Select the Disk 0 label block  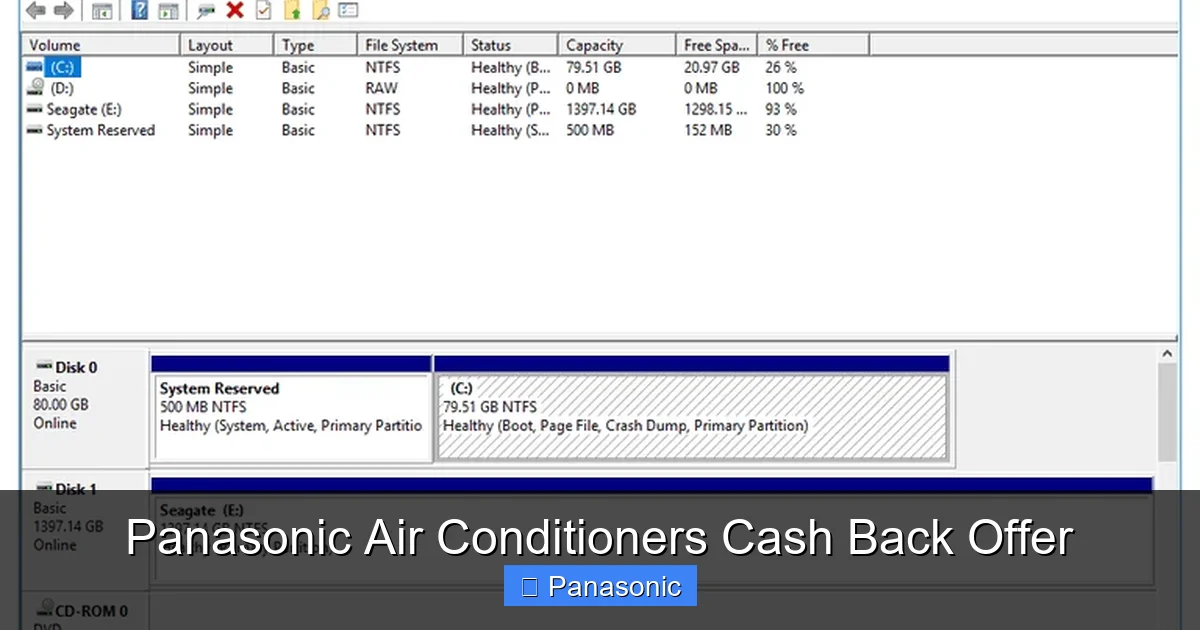[x=86, y=409]
